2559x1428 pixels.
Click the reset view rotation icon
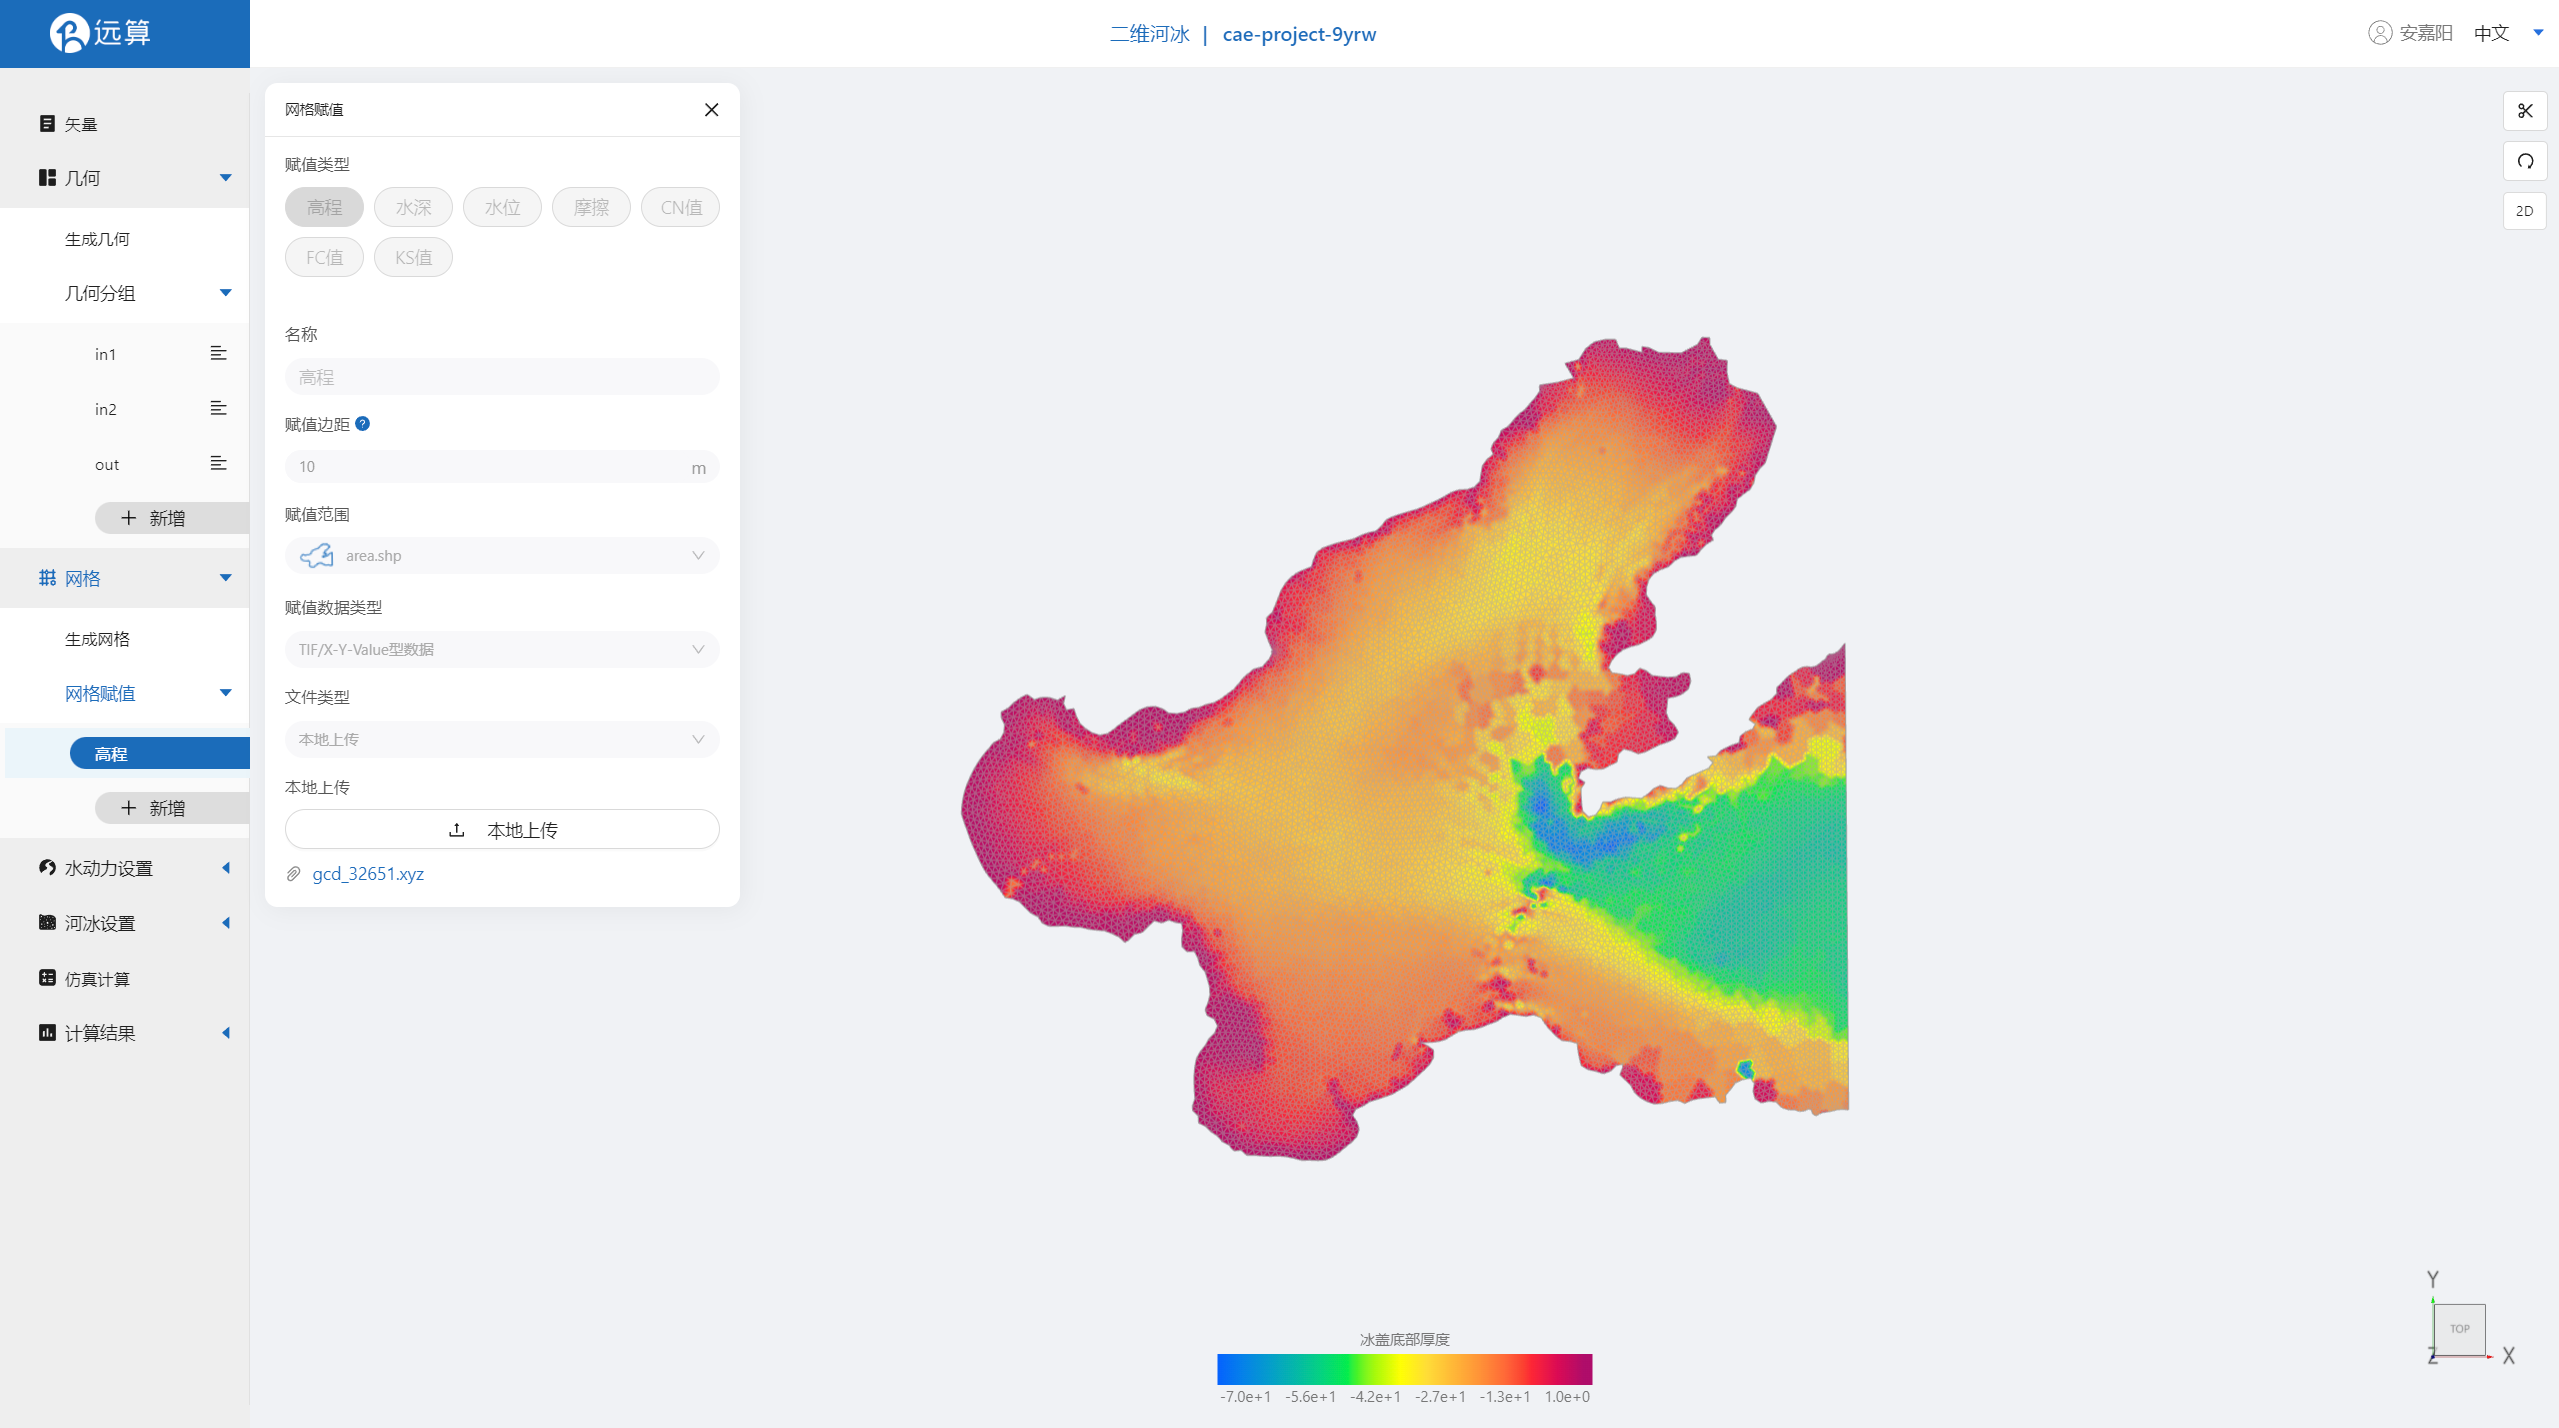click(2525, 161)
